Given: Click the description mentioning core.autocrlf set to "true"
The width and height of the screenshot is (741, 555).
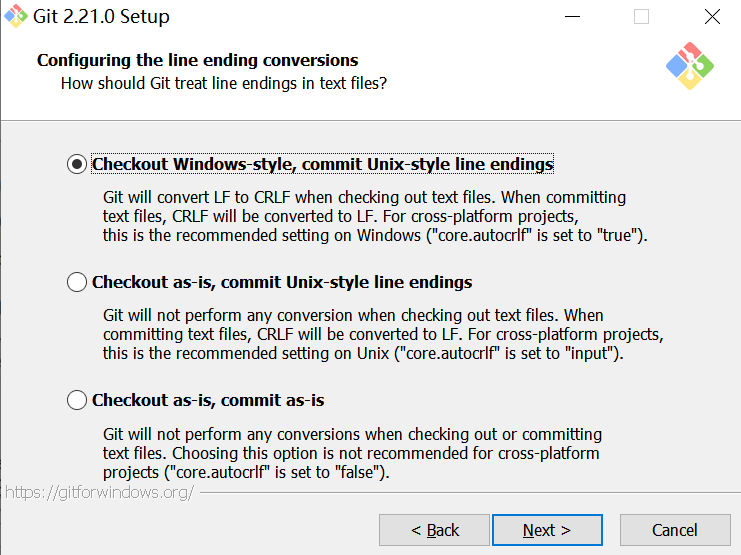Looking at the screenshot, I should point(374,216).
